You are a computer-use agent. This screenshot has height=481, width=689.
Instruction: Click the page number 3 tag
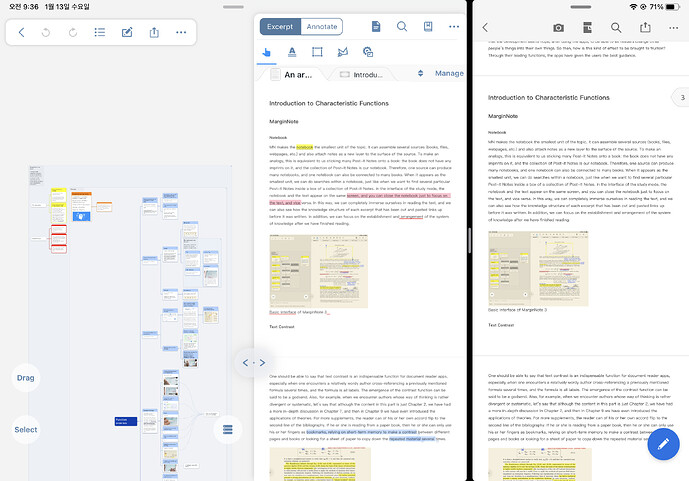681,98
